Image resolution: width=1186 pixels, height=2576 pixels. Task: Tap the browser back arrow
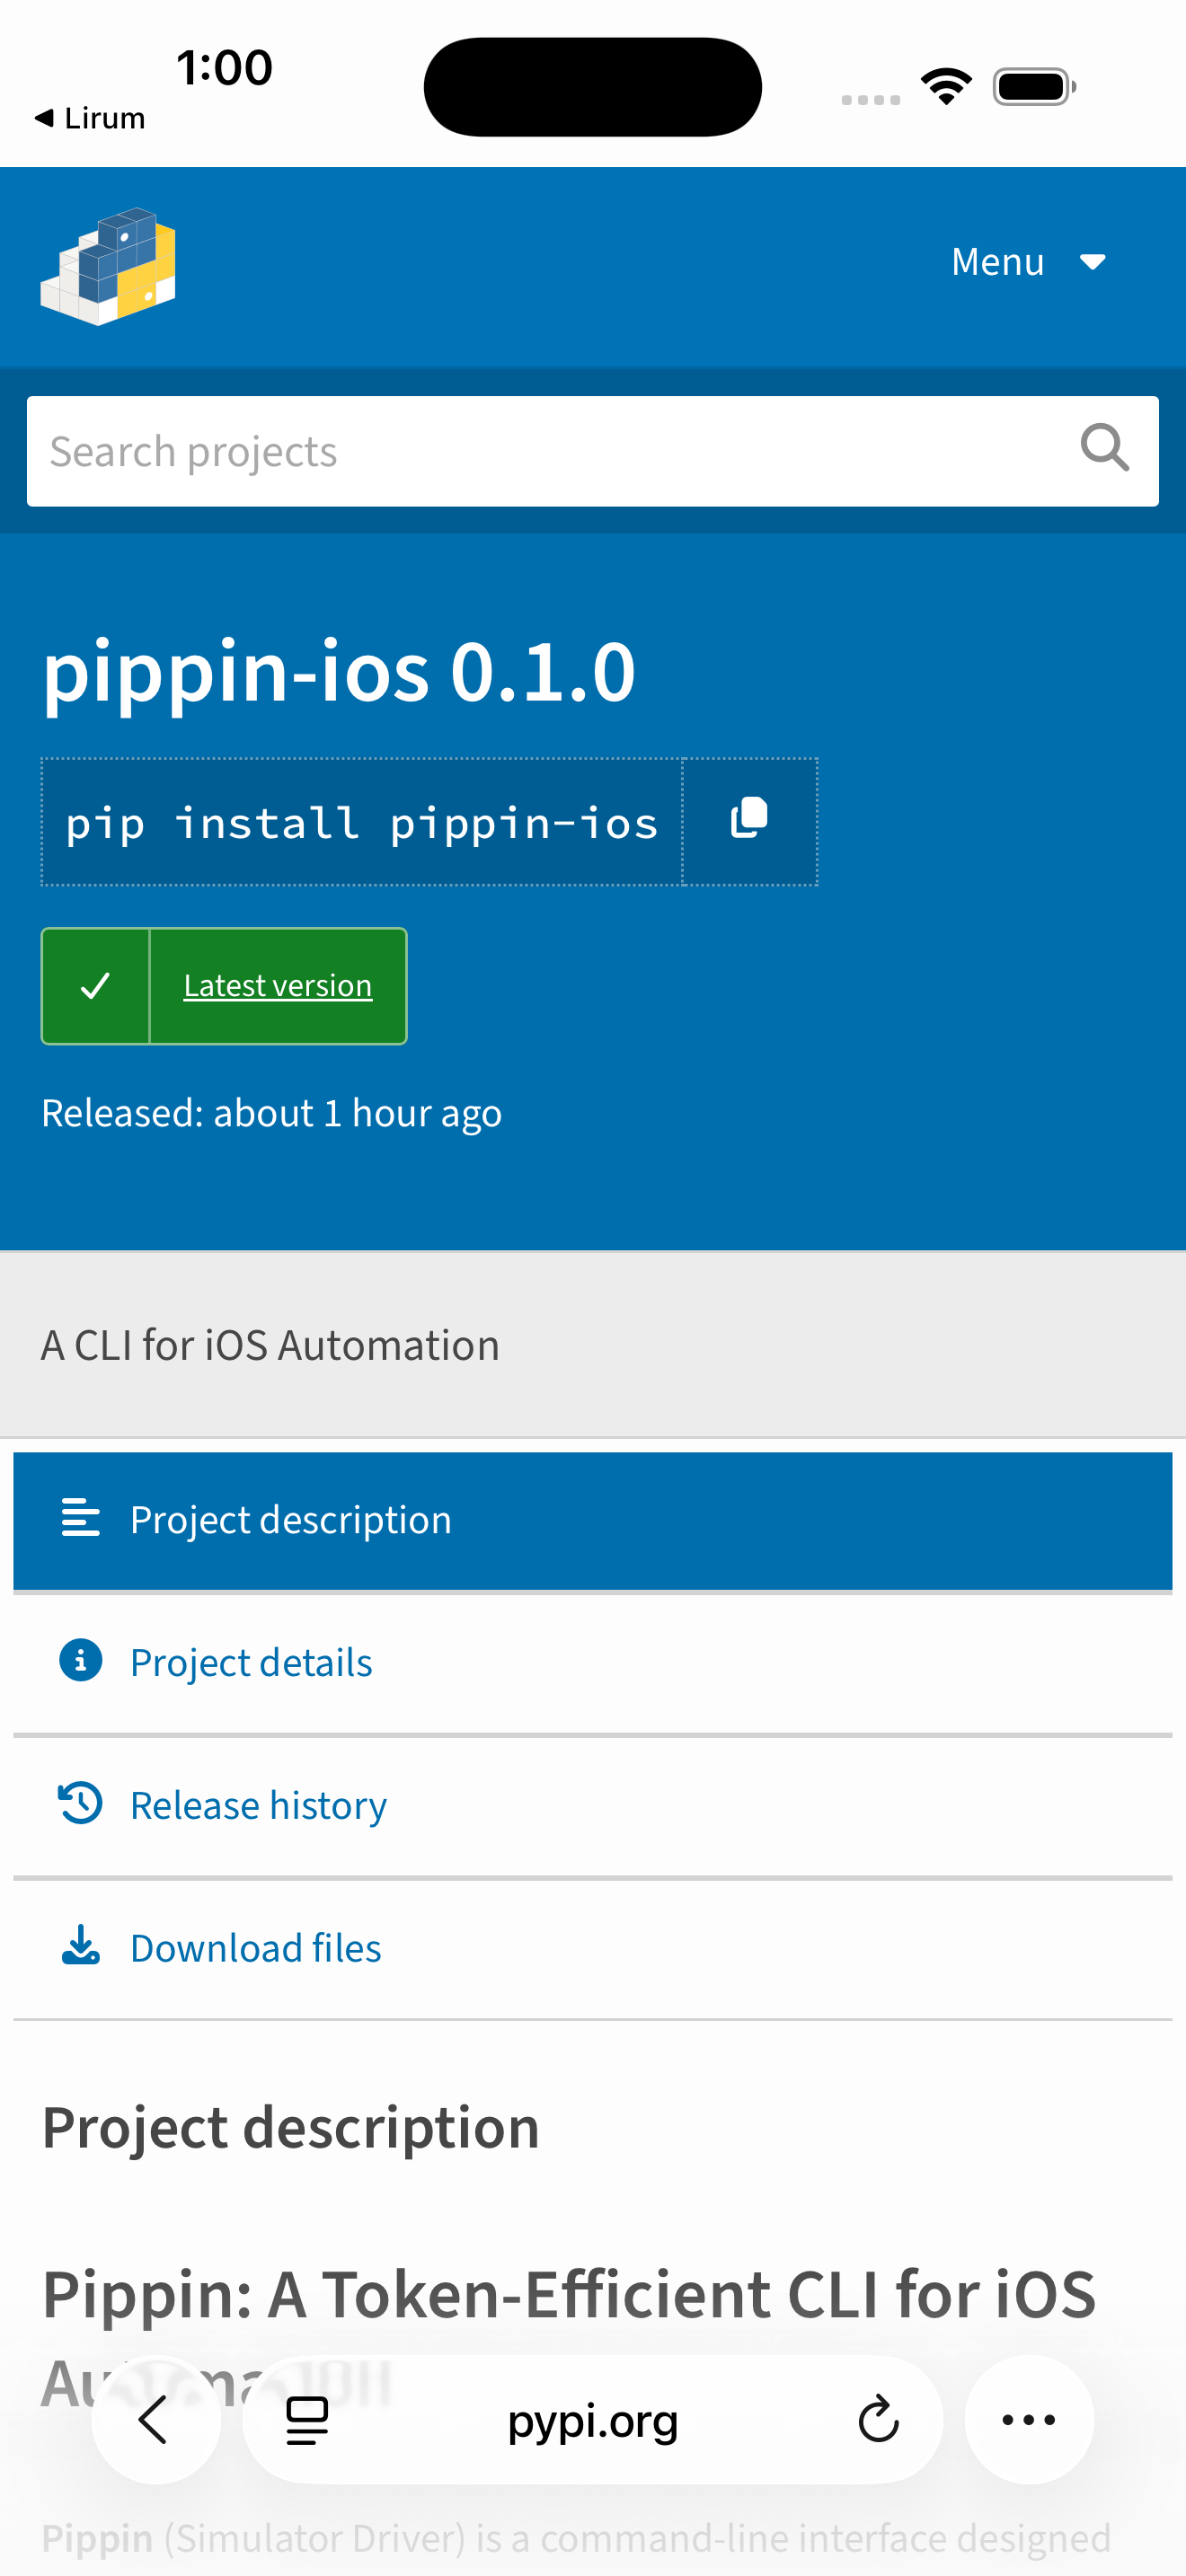tap(155, 2420)
